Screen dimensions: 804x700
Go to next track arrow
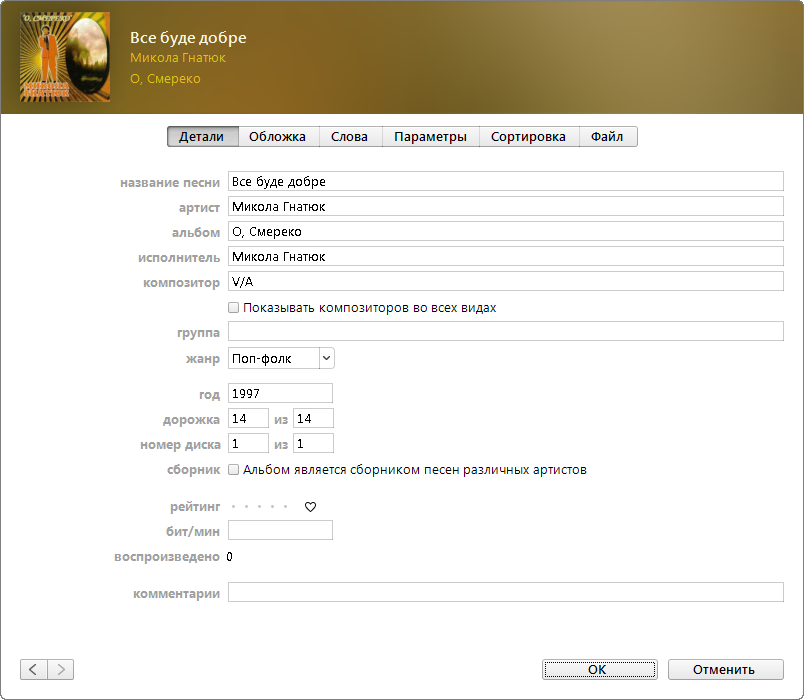tap(61, 669)
